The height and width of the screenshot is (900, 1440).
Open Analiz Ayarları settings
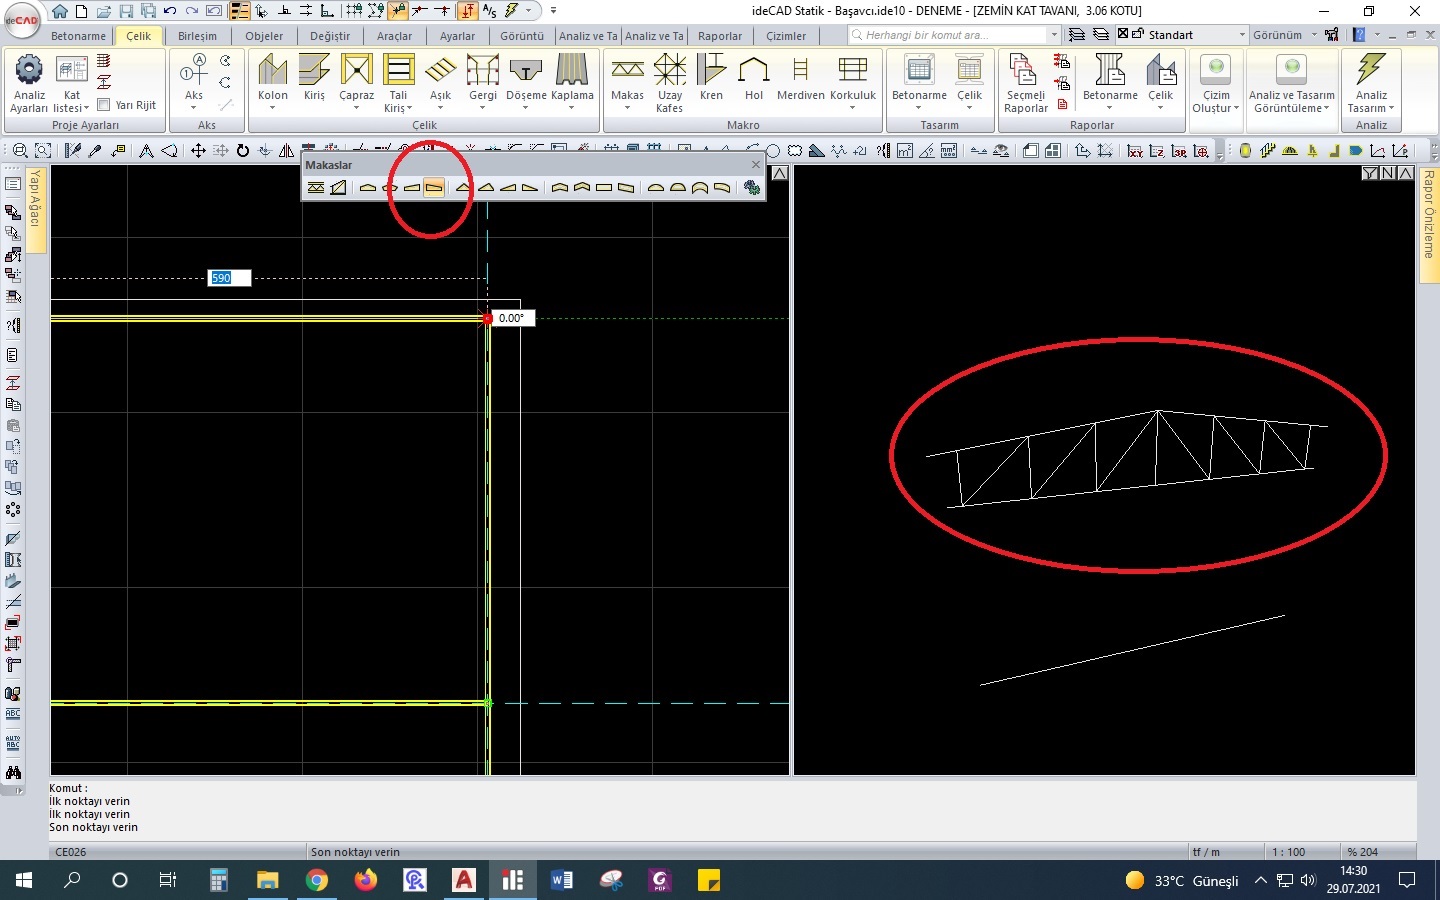[x=29, y=83]
